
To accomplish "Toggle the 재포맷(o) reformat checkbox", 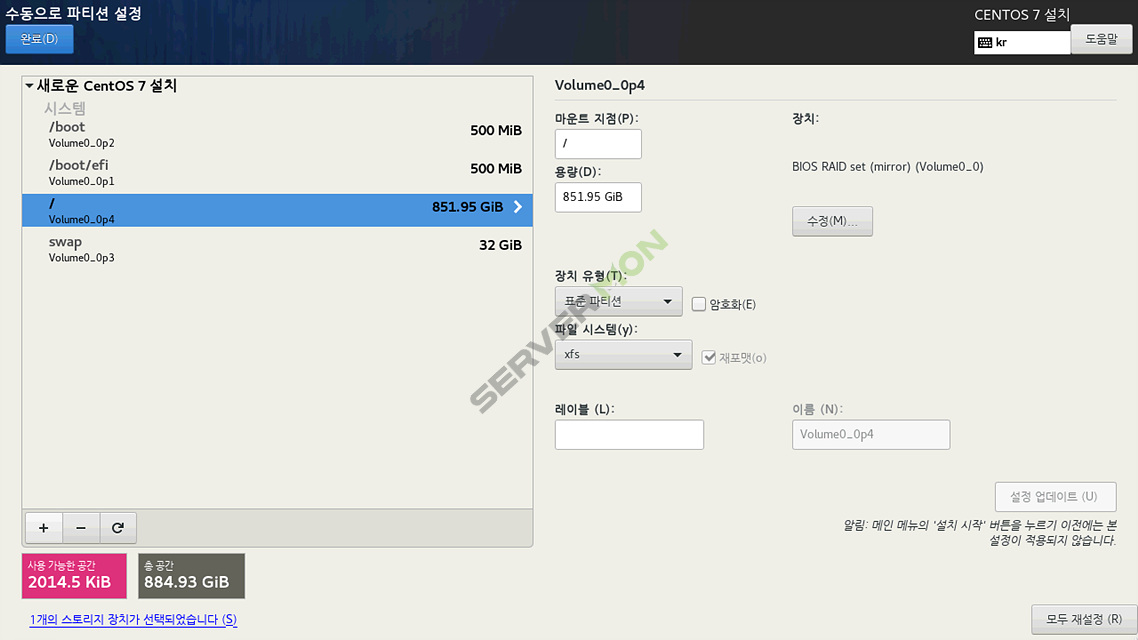I will click(708, 357).
